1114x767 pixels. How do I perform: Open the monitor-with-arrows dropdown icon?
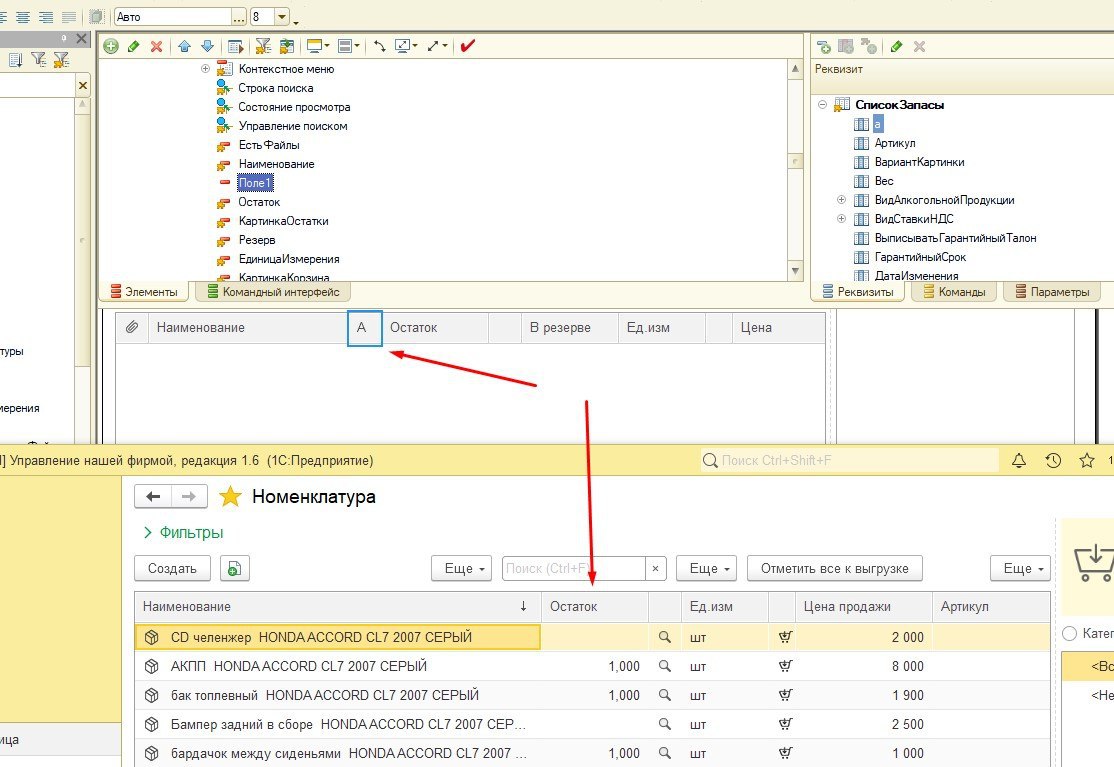406,46
